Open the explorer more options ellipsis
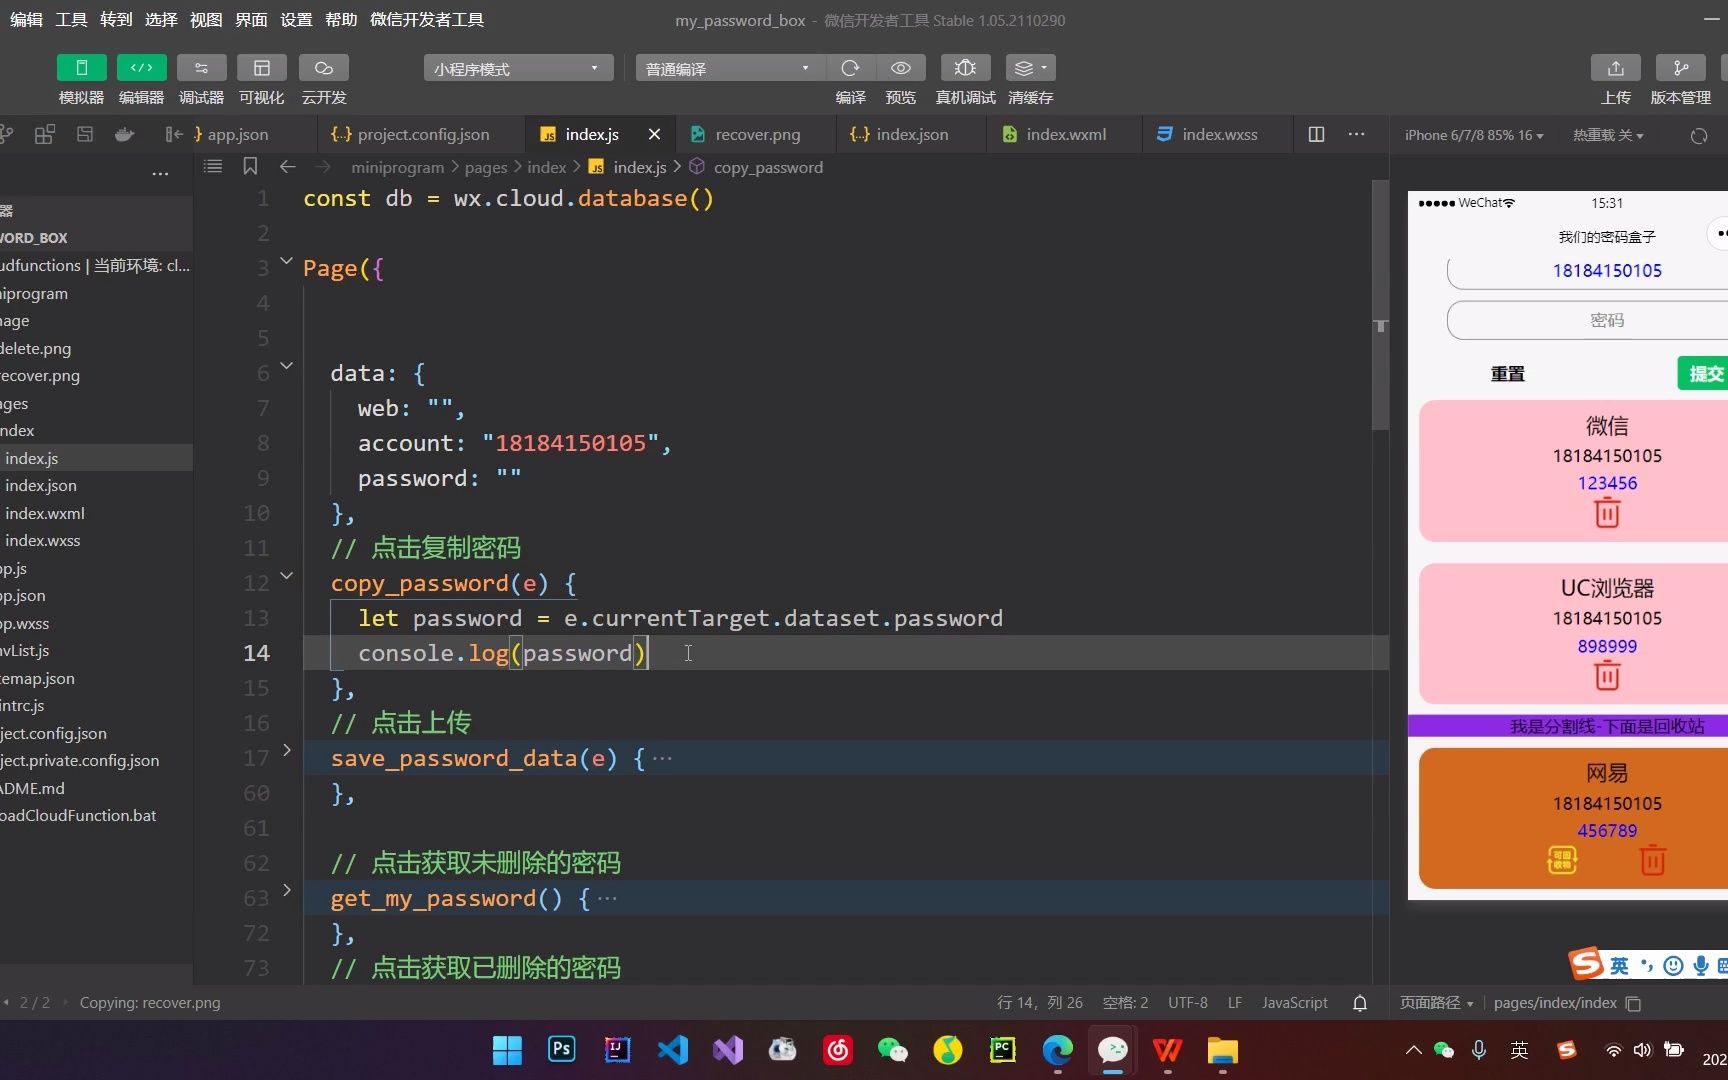Viewport: 1728px width, 1080px height. pyautogui.click(x=160, y=174)
